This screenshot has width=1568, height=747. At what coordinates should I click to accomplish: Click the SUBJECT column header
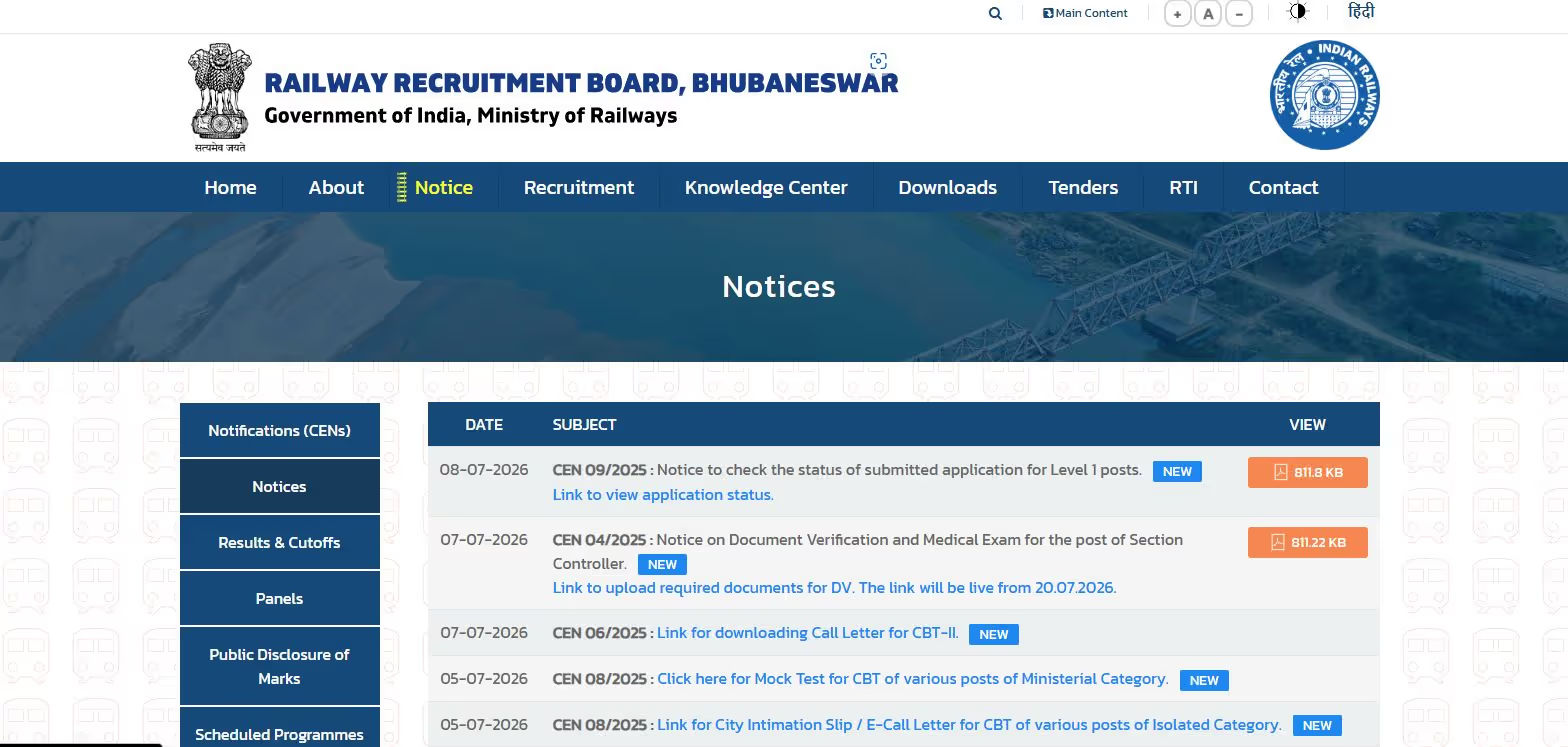584,425
